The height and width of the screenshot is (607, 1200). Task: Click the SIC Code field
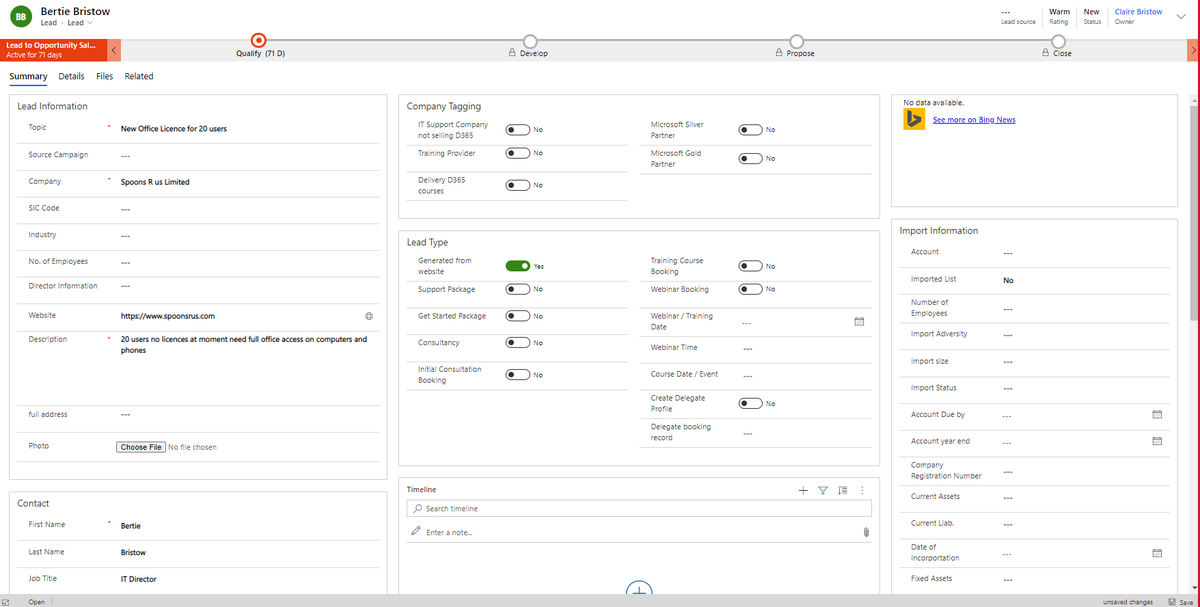[x=247, y=209]
